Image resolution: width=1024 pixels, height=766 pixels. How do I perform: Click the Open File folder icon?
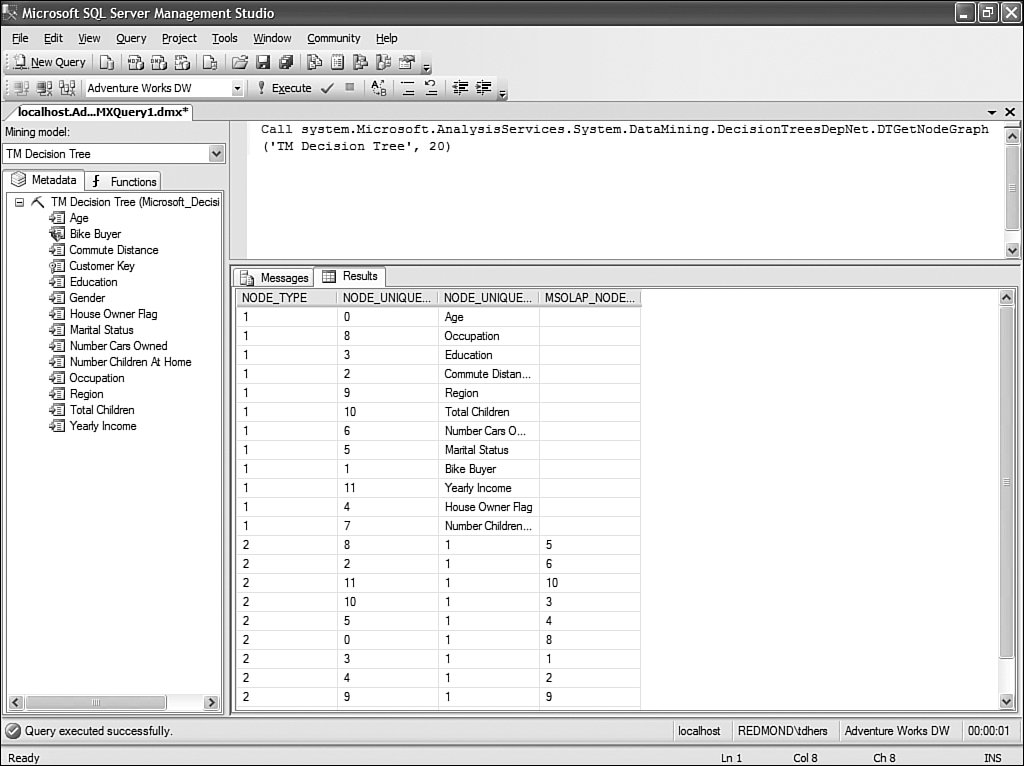pyautogui.click(x=239, y=62)
